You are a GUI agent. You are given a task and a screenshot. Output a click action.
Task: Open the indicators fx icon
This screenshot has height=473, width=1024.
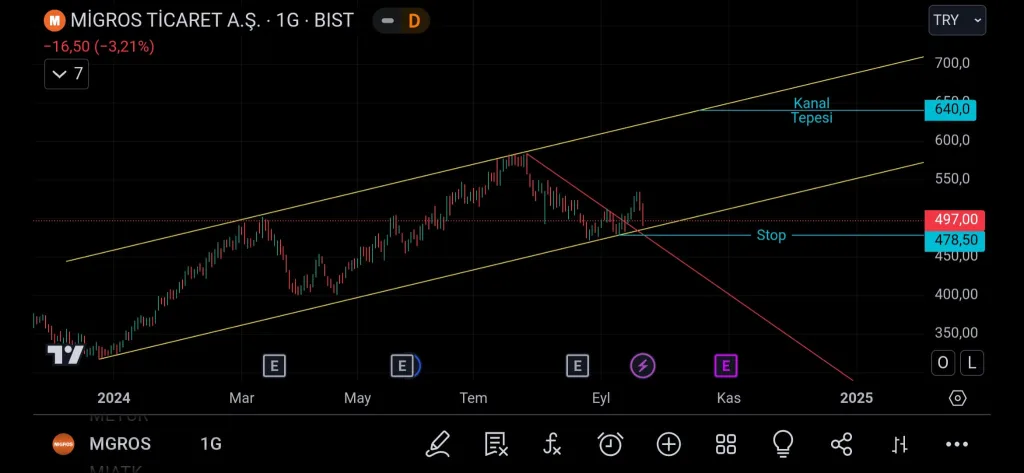pos(552,444)
